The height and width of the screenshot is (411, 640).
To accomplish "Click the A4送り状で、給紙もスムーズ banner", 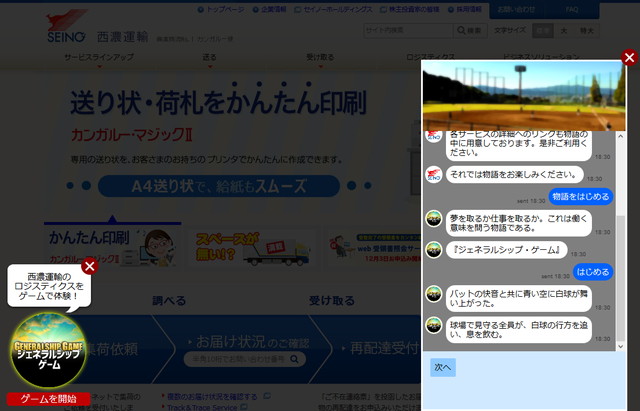I will coord(219,186).
